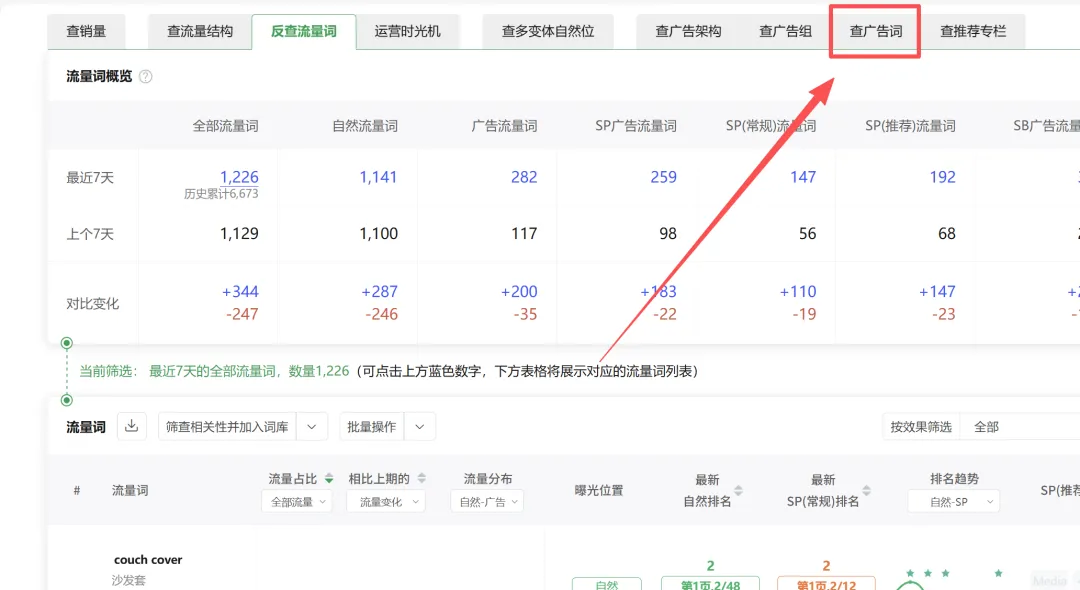Expand the 批量操作 dropdown arrow
Image resolution: width=1080 pixels, height=590 pixels.
(x=419, y=427)
